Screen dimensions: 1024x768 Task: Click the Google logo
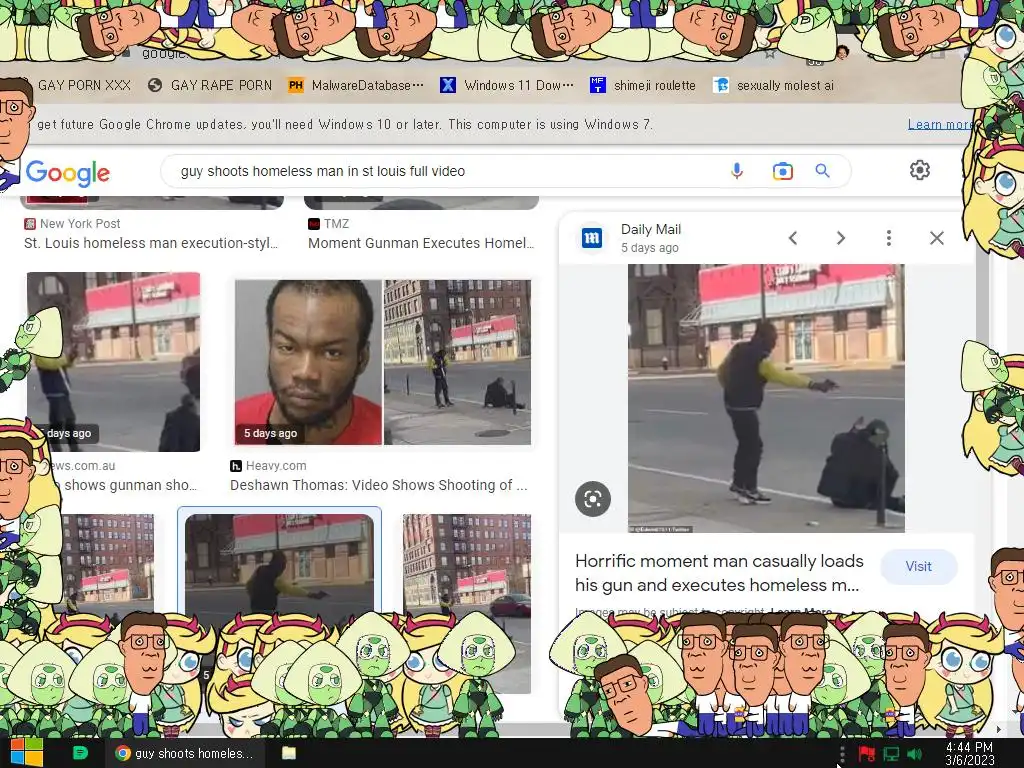click(x=68, y=173)
